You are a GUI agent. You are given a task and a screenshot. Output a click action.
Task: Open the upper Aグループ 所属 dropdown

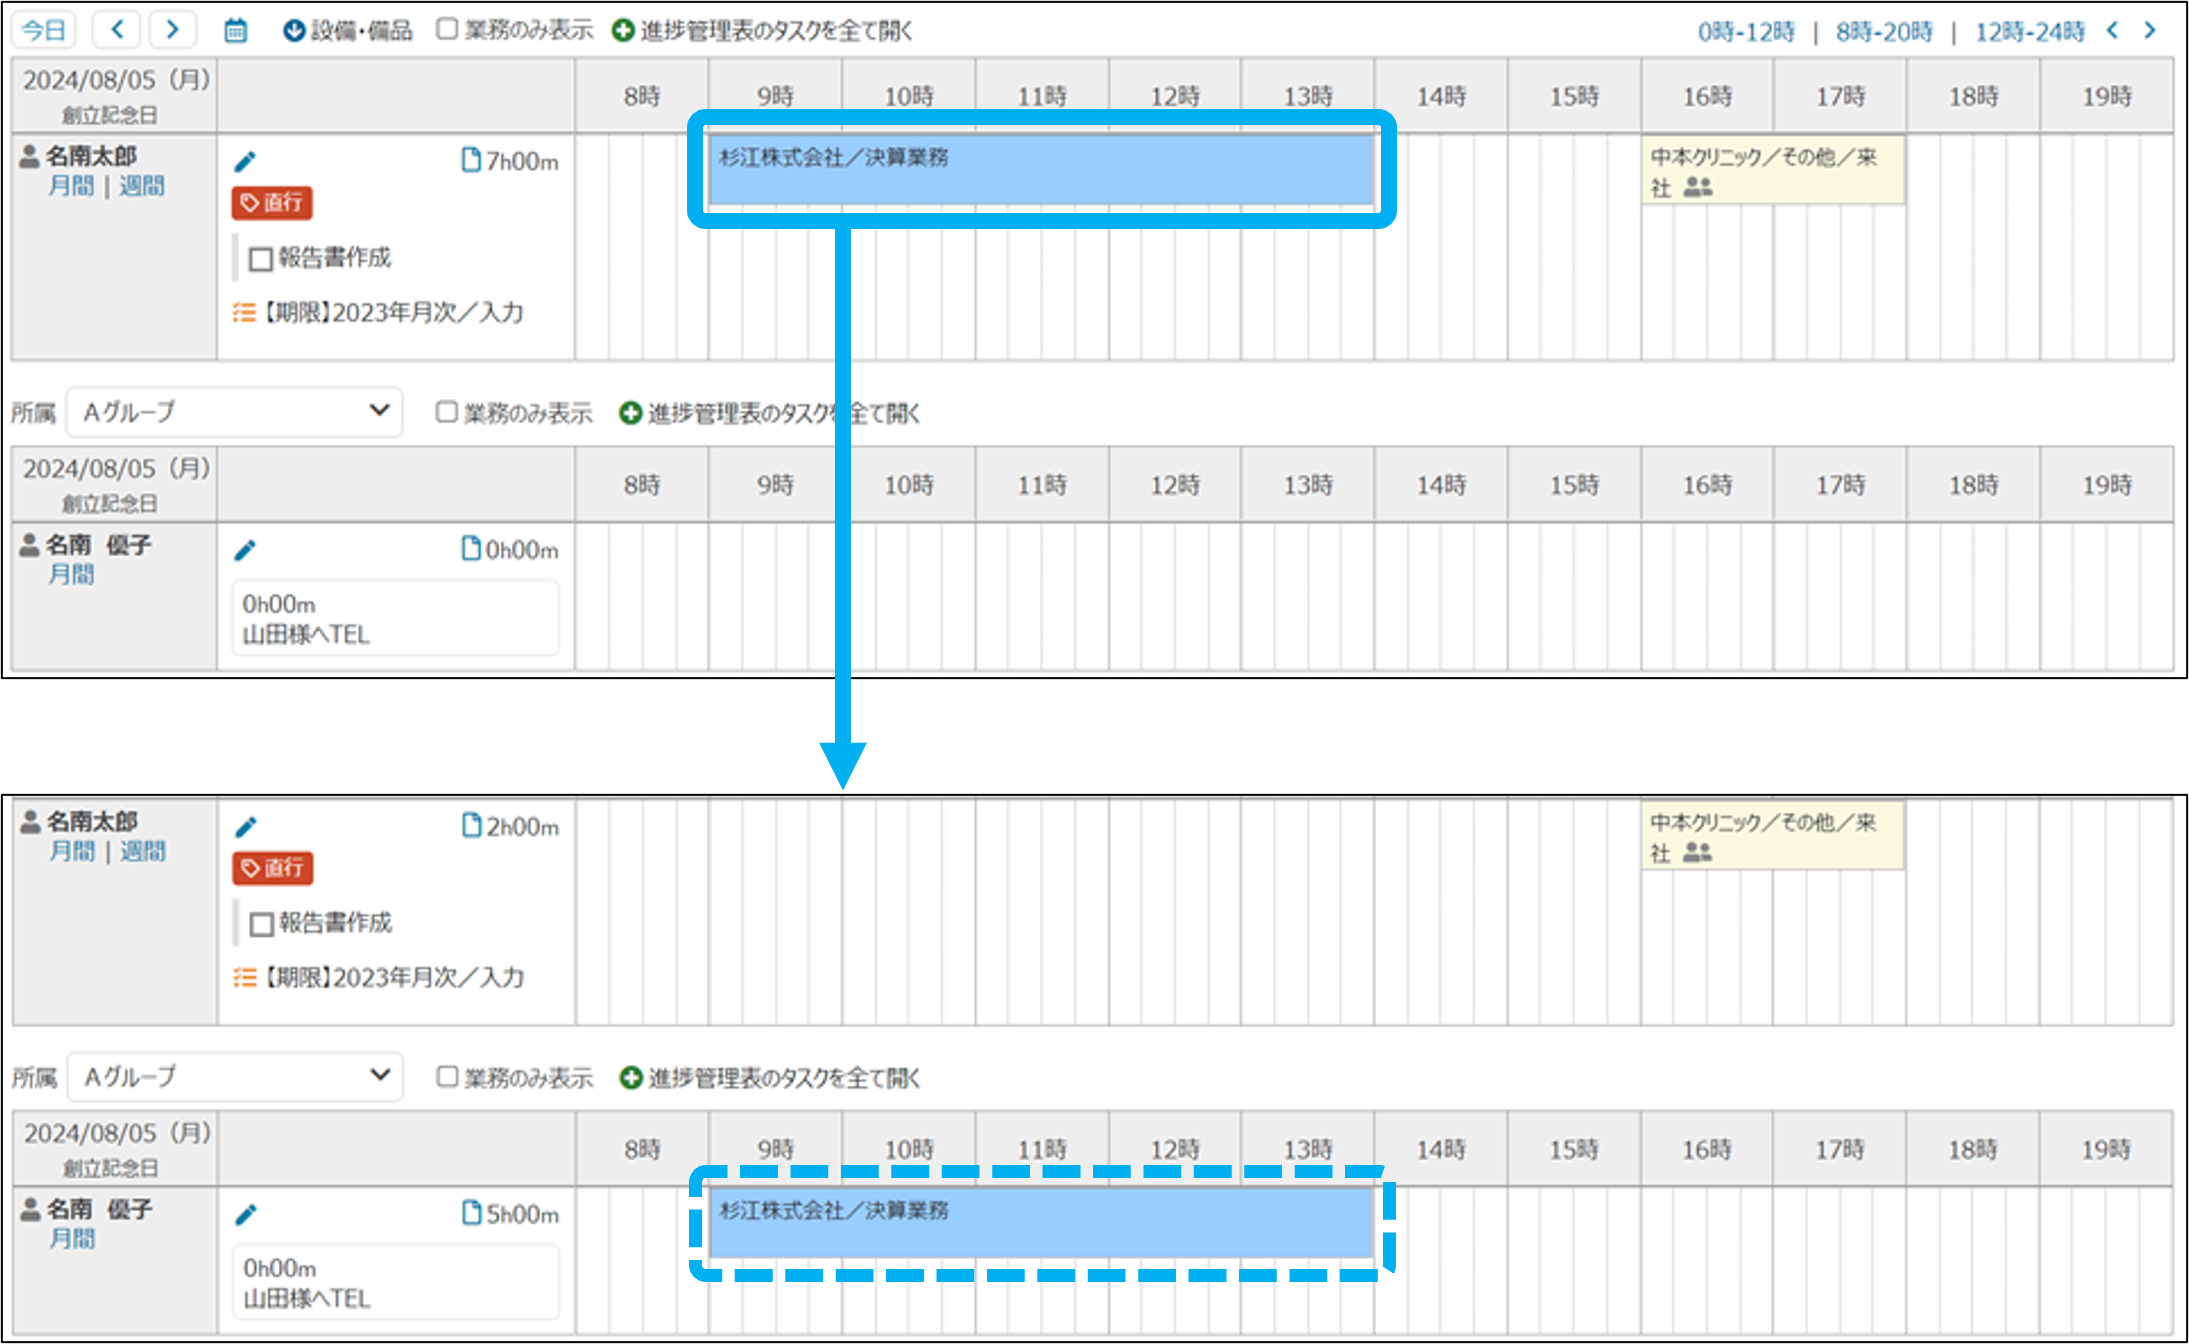point(235,412)
